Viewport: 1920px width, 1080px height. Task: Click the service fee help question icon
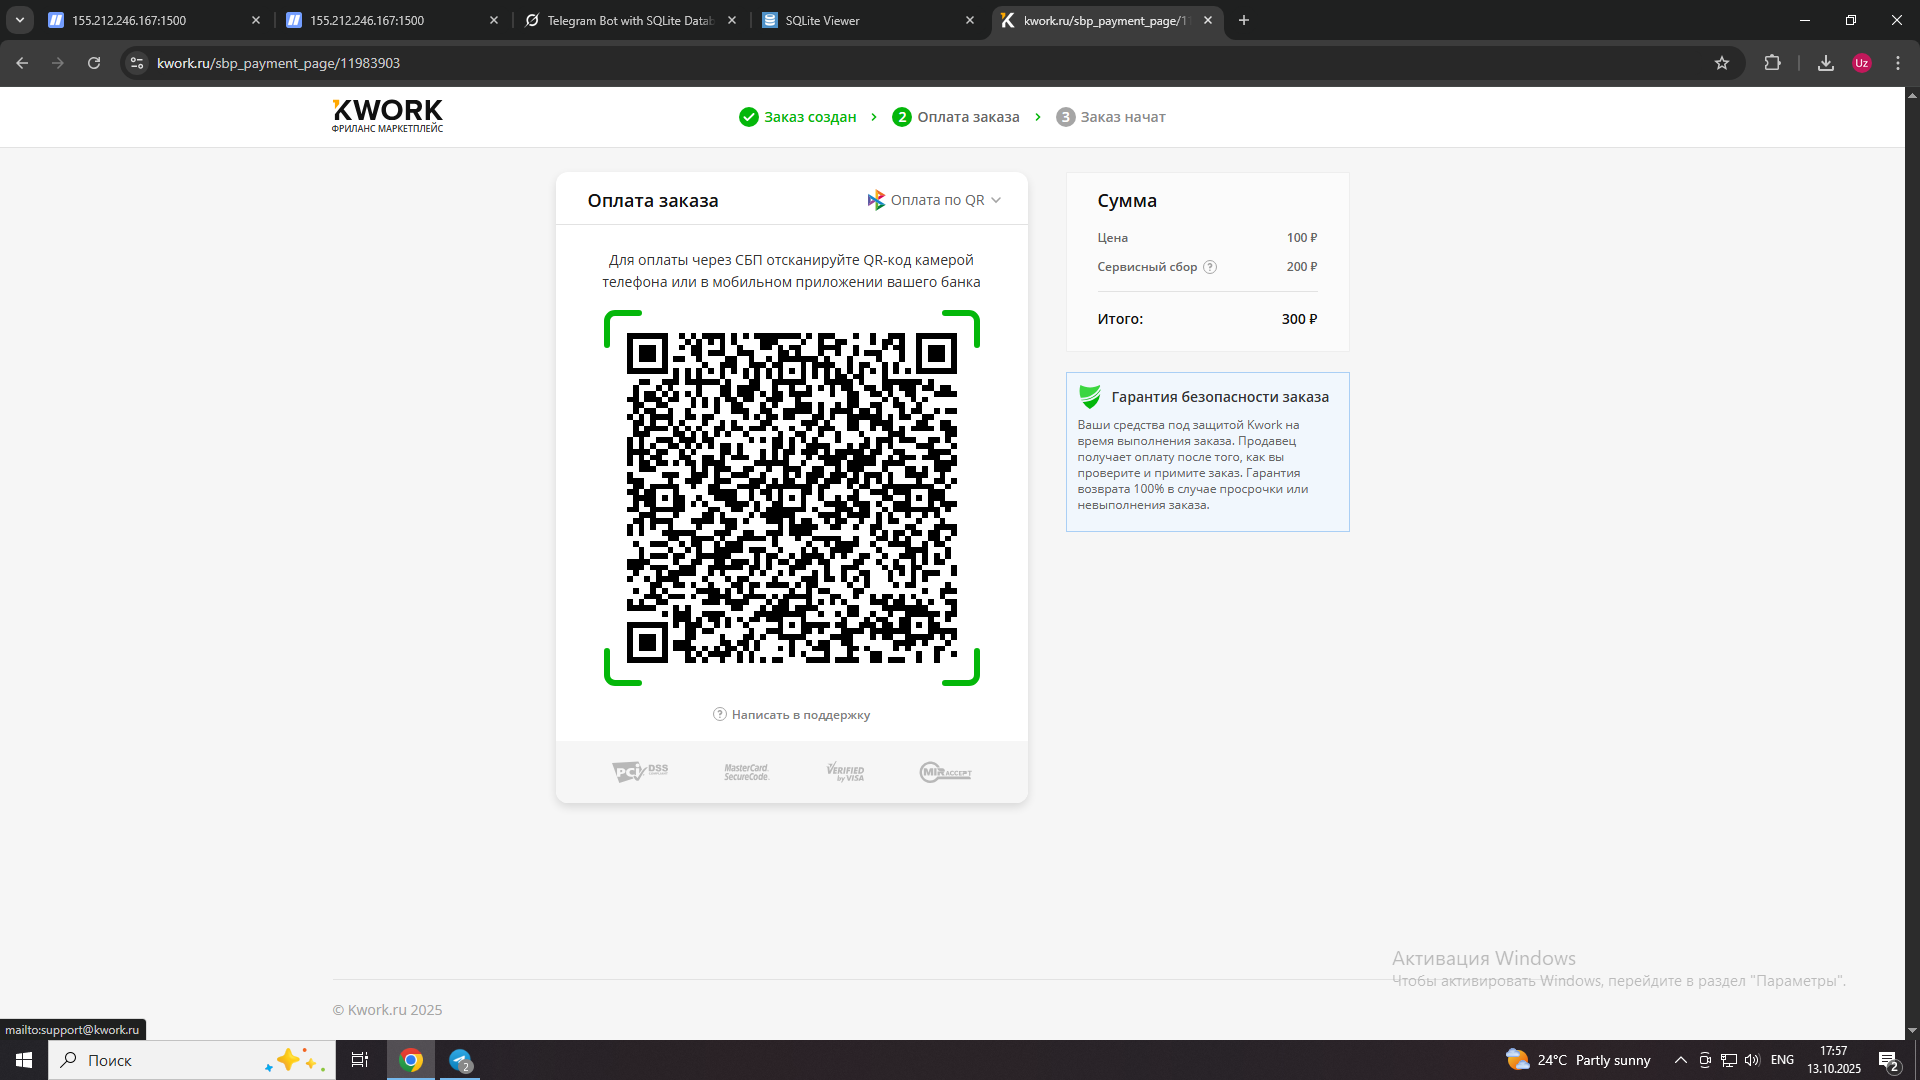point(1210,267)
